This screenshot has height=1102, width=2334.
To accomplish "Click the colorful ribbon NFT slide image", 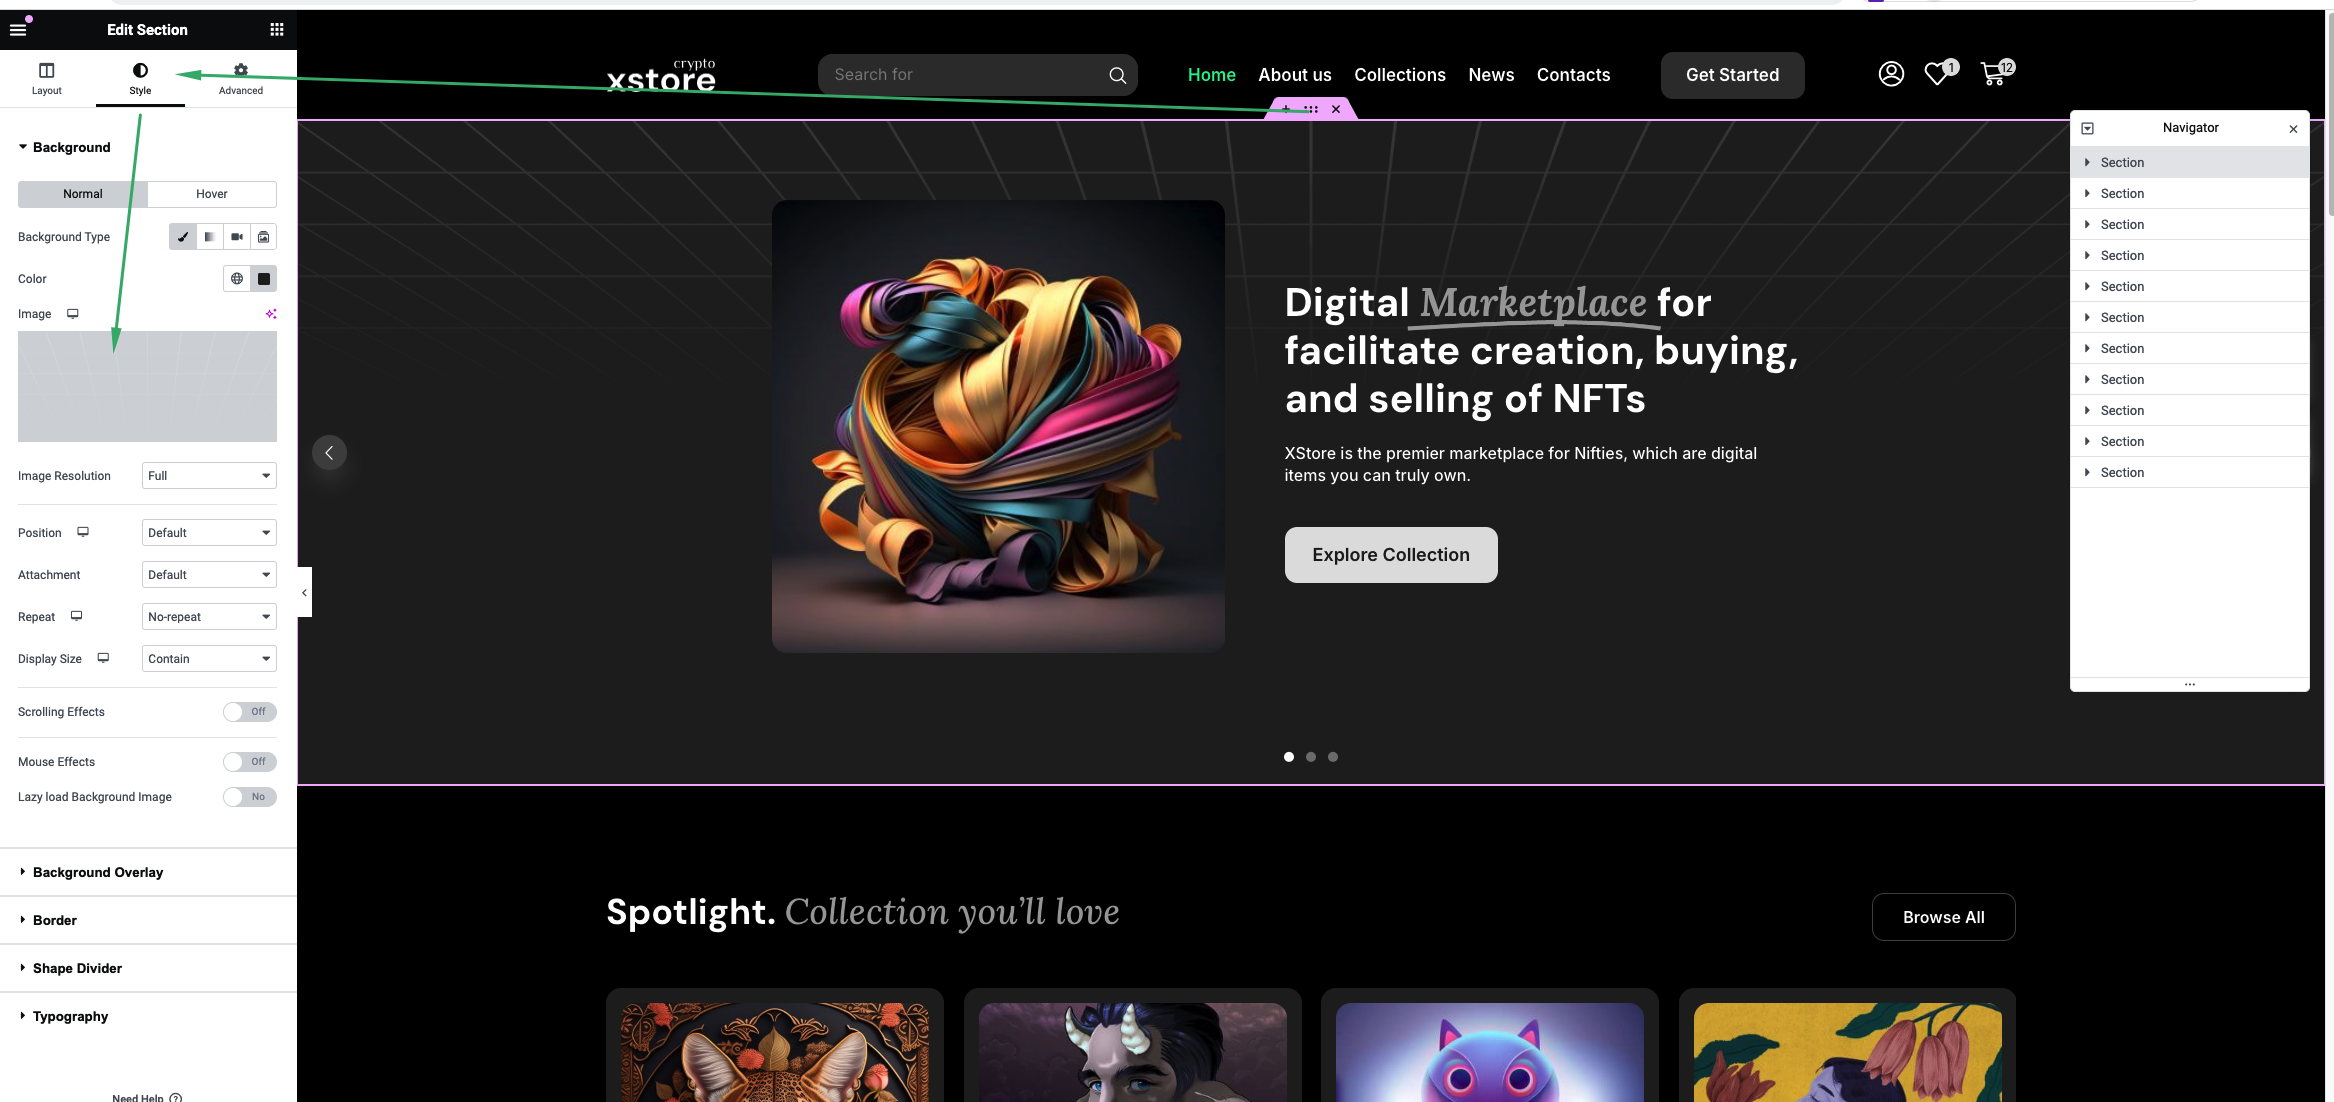I will (998, 426).
